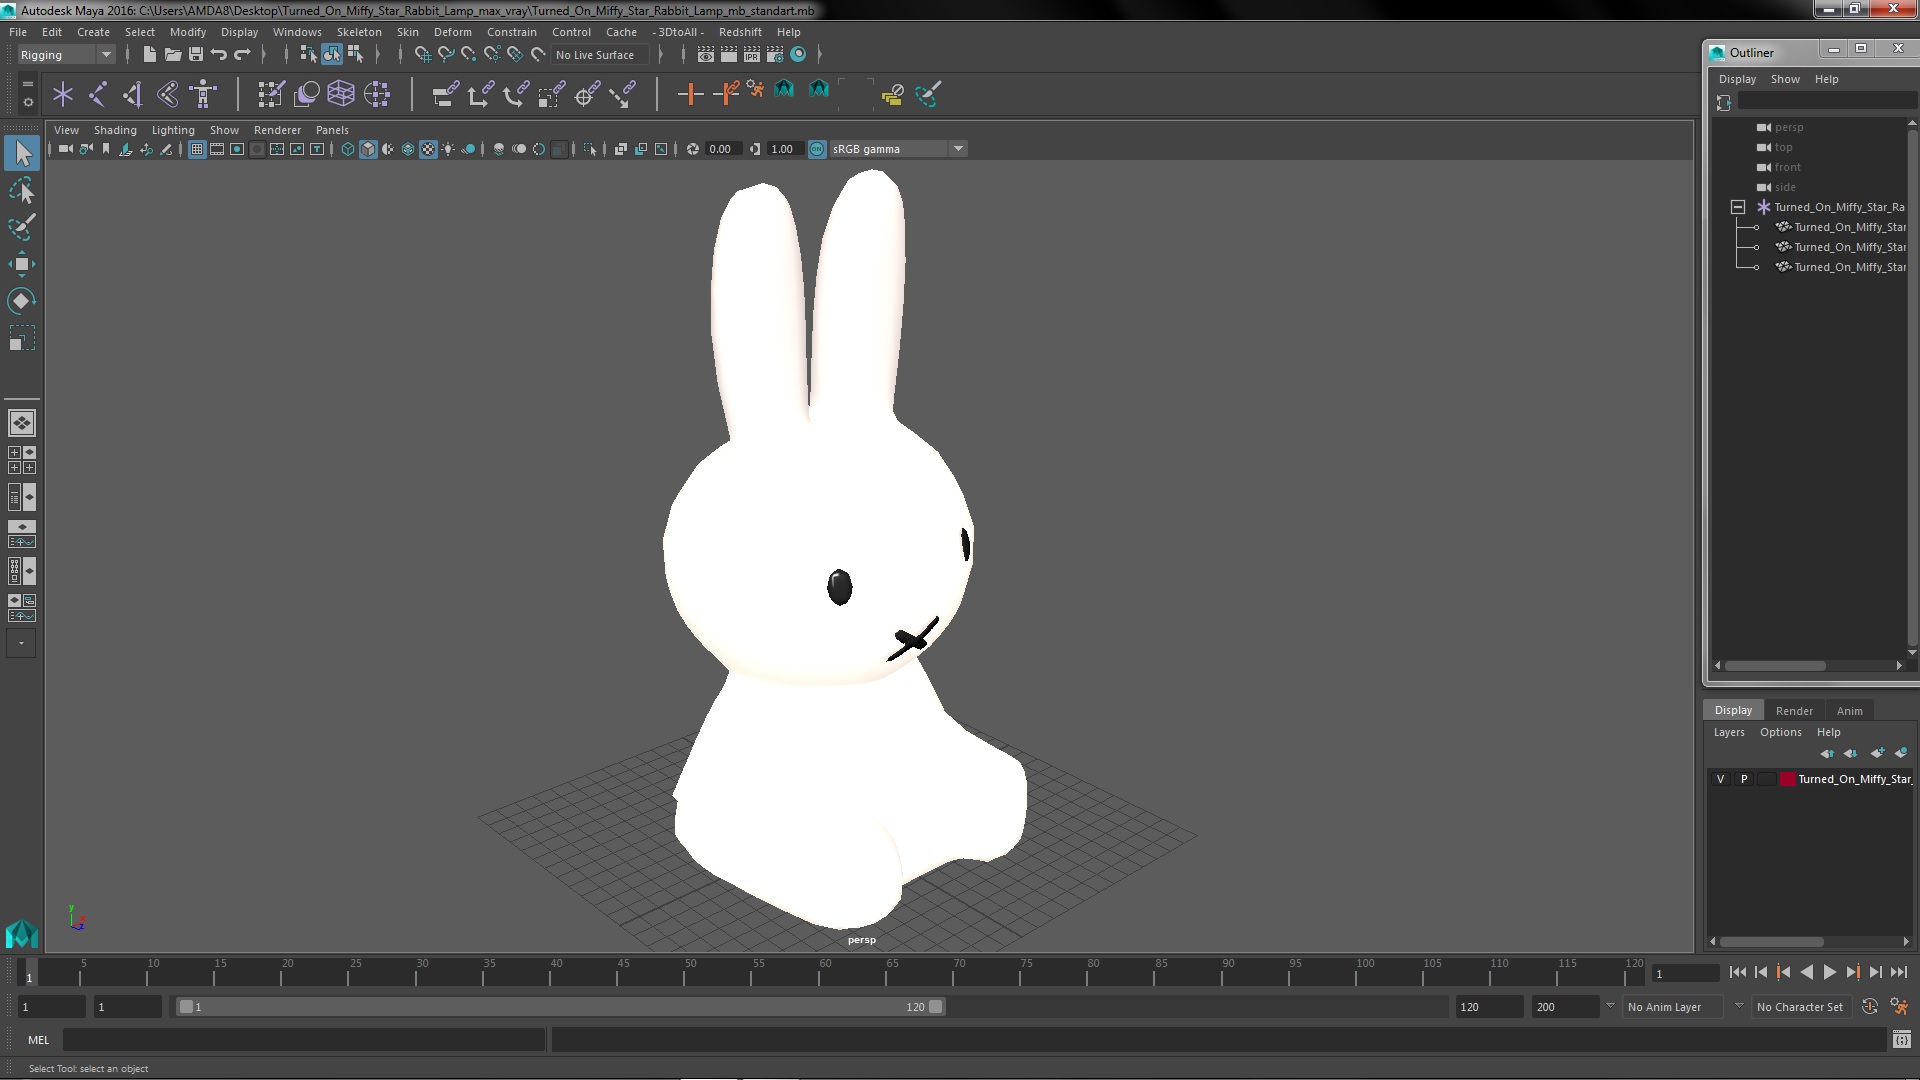Open the Redshift menu
Image resolution: width=1920 pixels, height=1080 pixels.
740,32
